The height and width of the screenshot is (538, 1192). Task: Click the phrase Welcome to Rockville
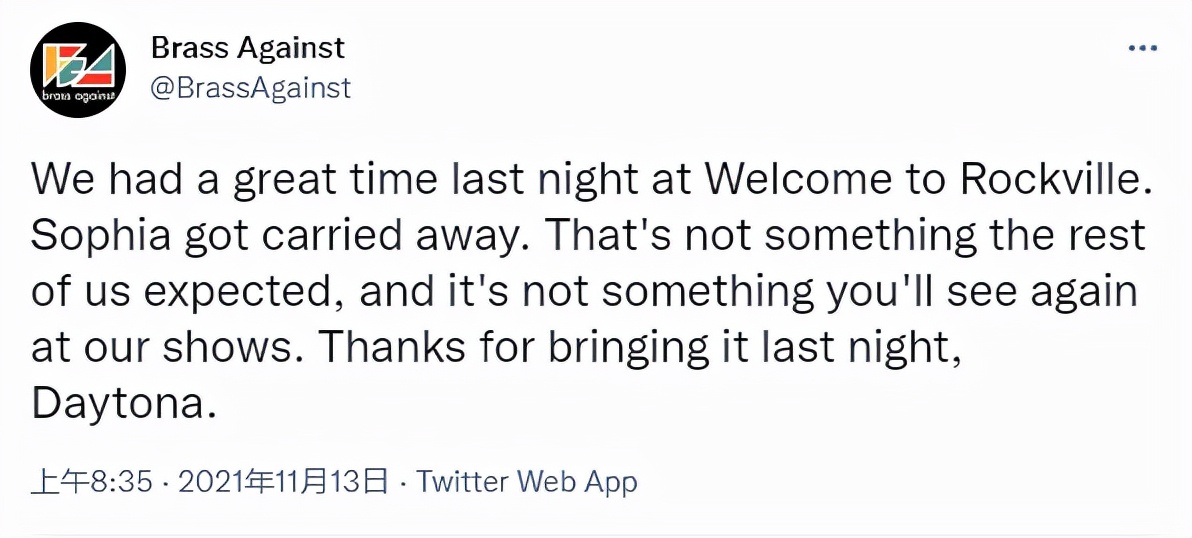(925, 180)
